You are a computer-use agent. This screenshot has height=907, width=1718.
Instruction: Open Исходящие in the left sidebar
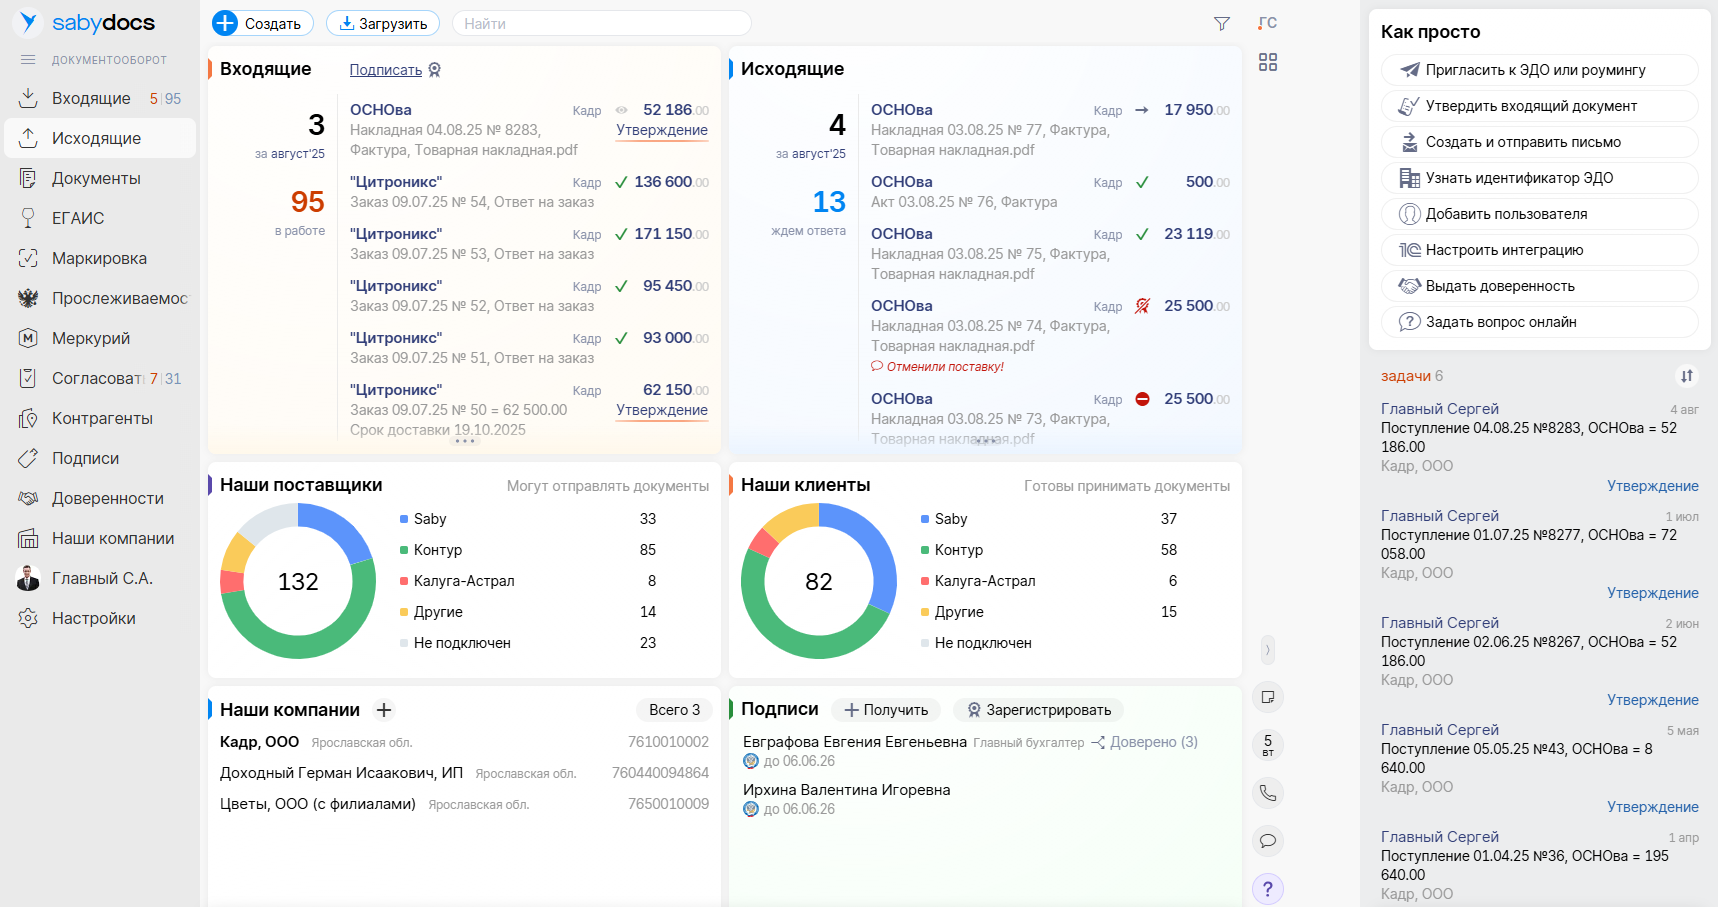point(96,138)
